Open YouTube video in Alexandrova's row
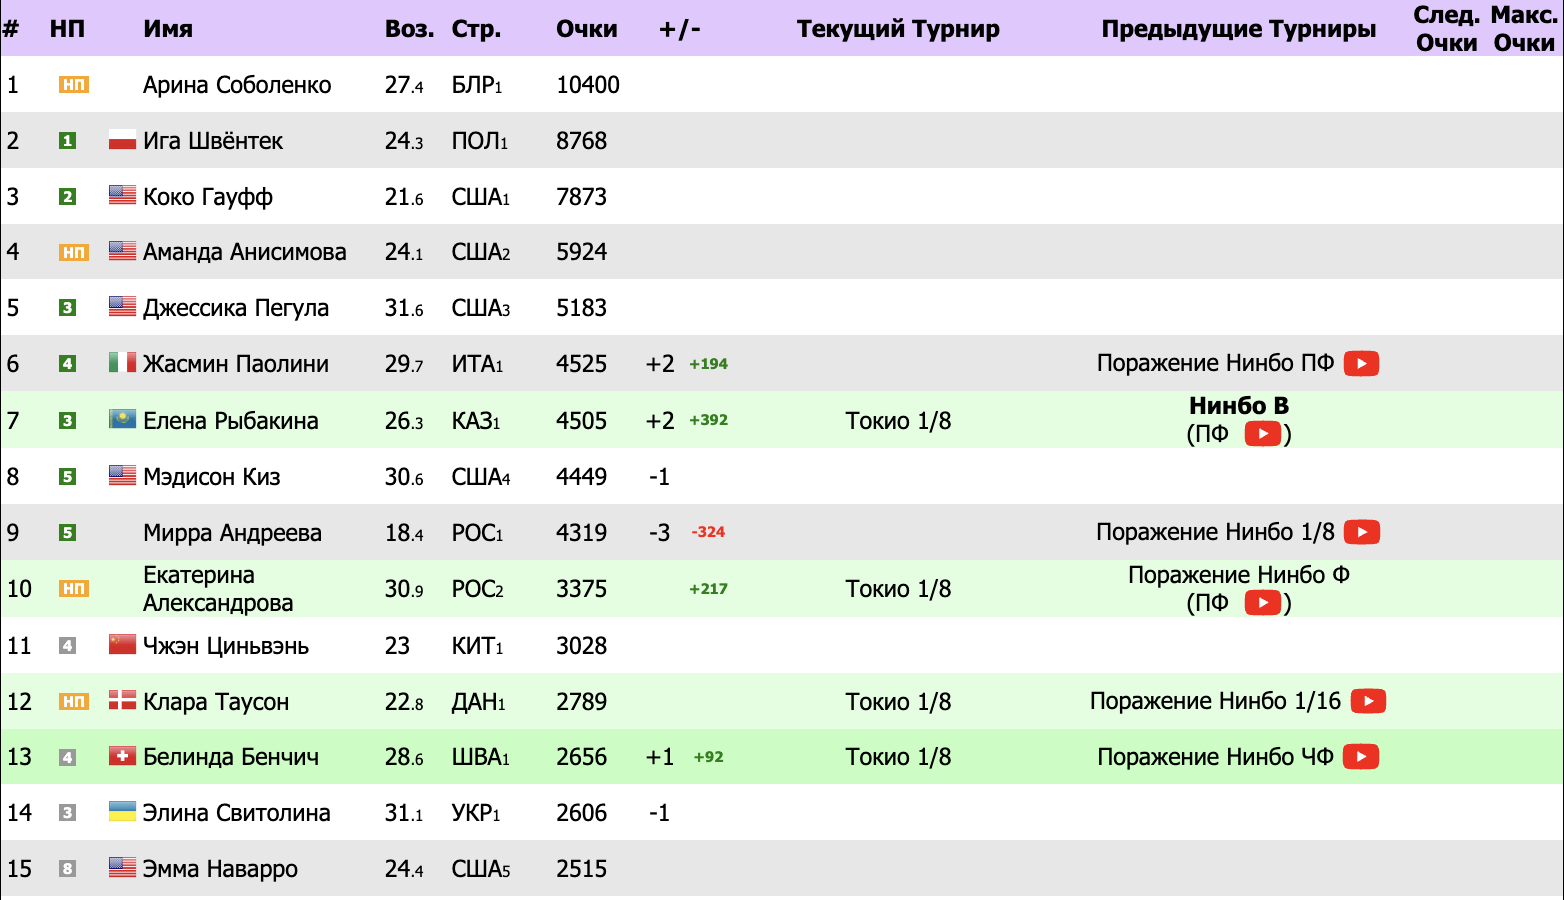Screen dimensions: 1564x900 pos(1262,603)
